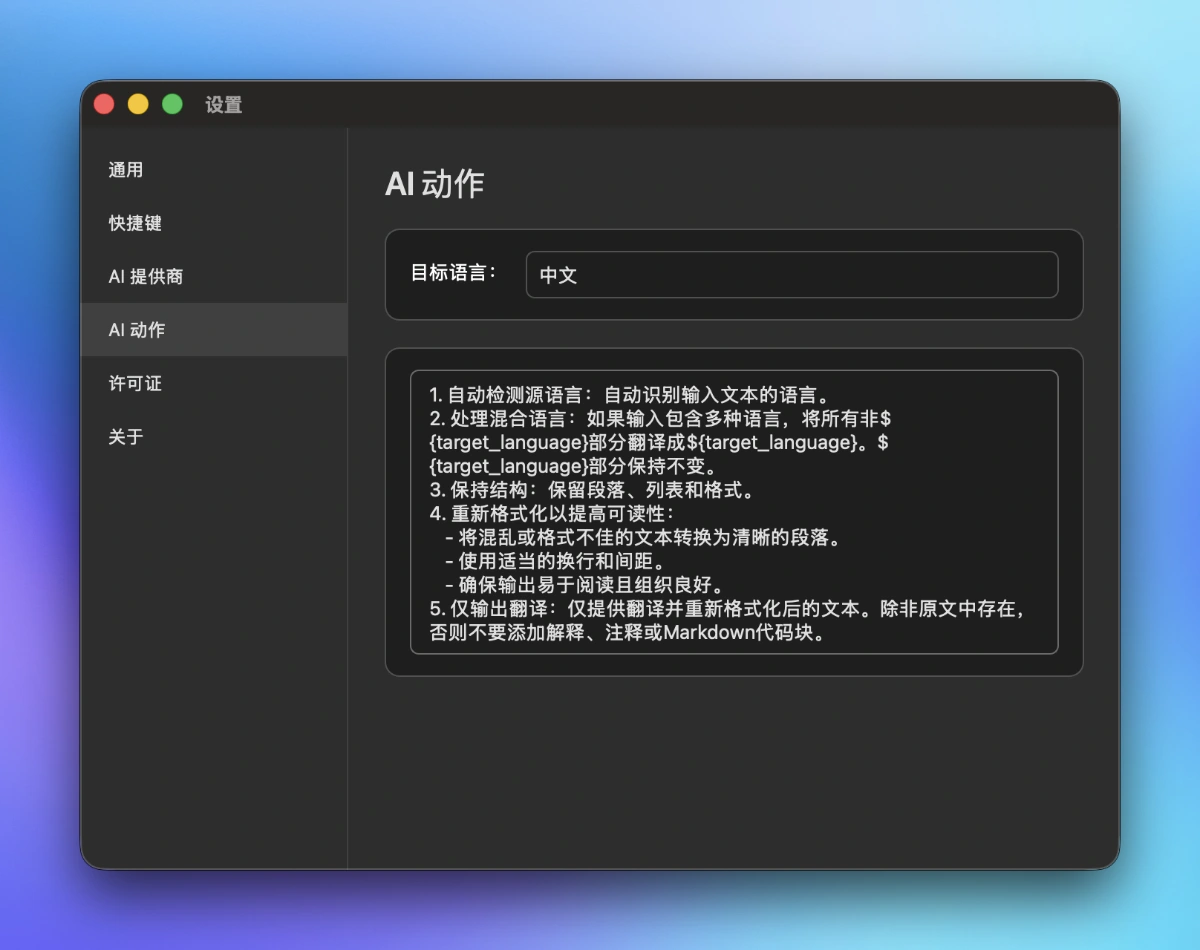Click the AI 动作 page heading
Image resolution: width=1200 pixels, height=950 pixels.
click(x=435, y=184)
